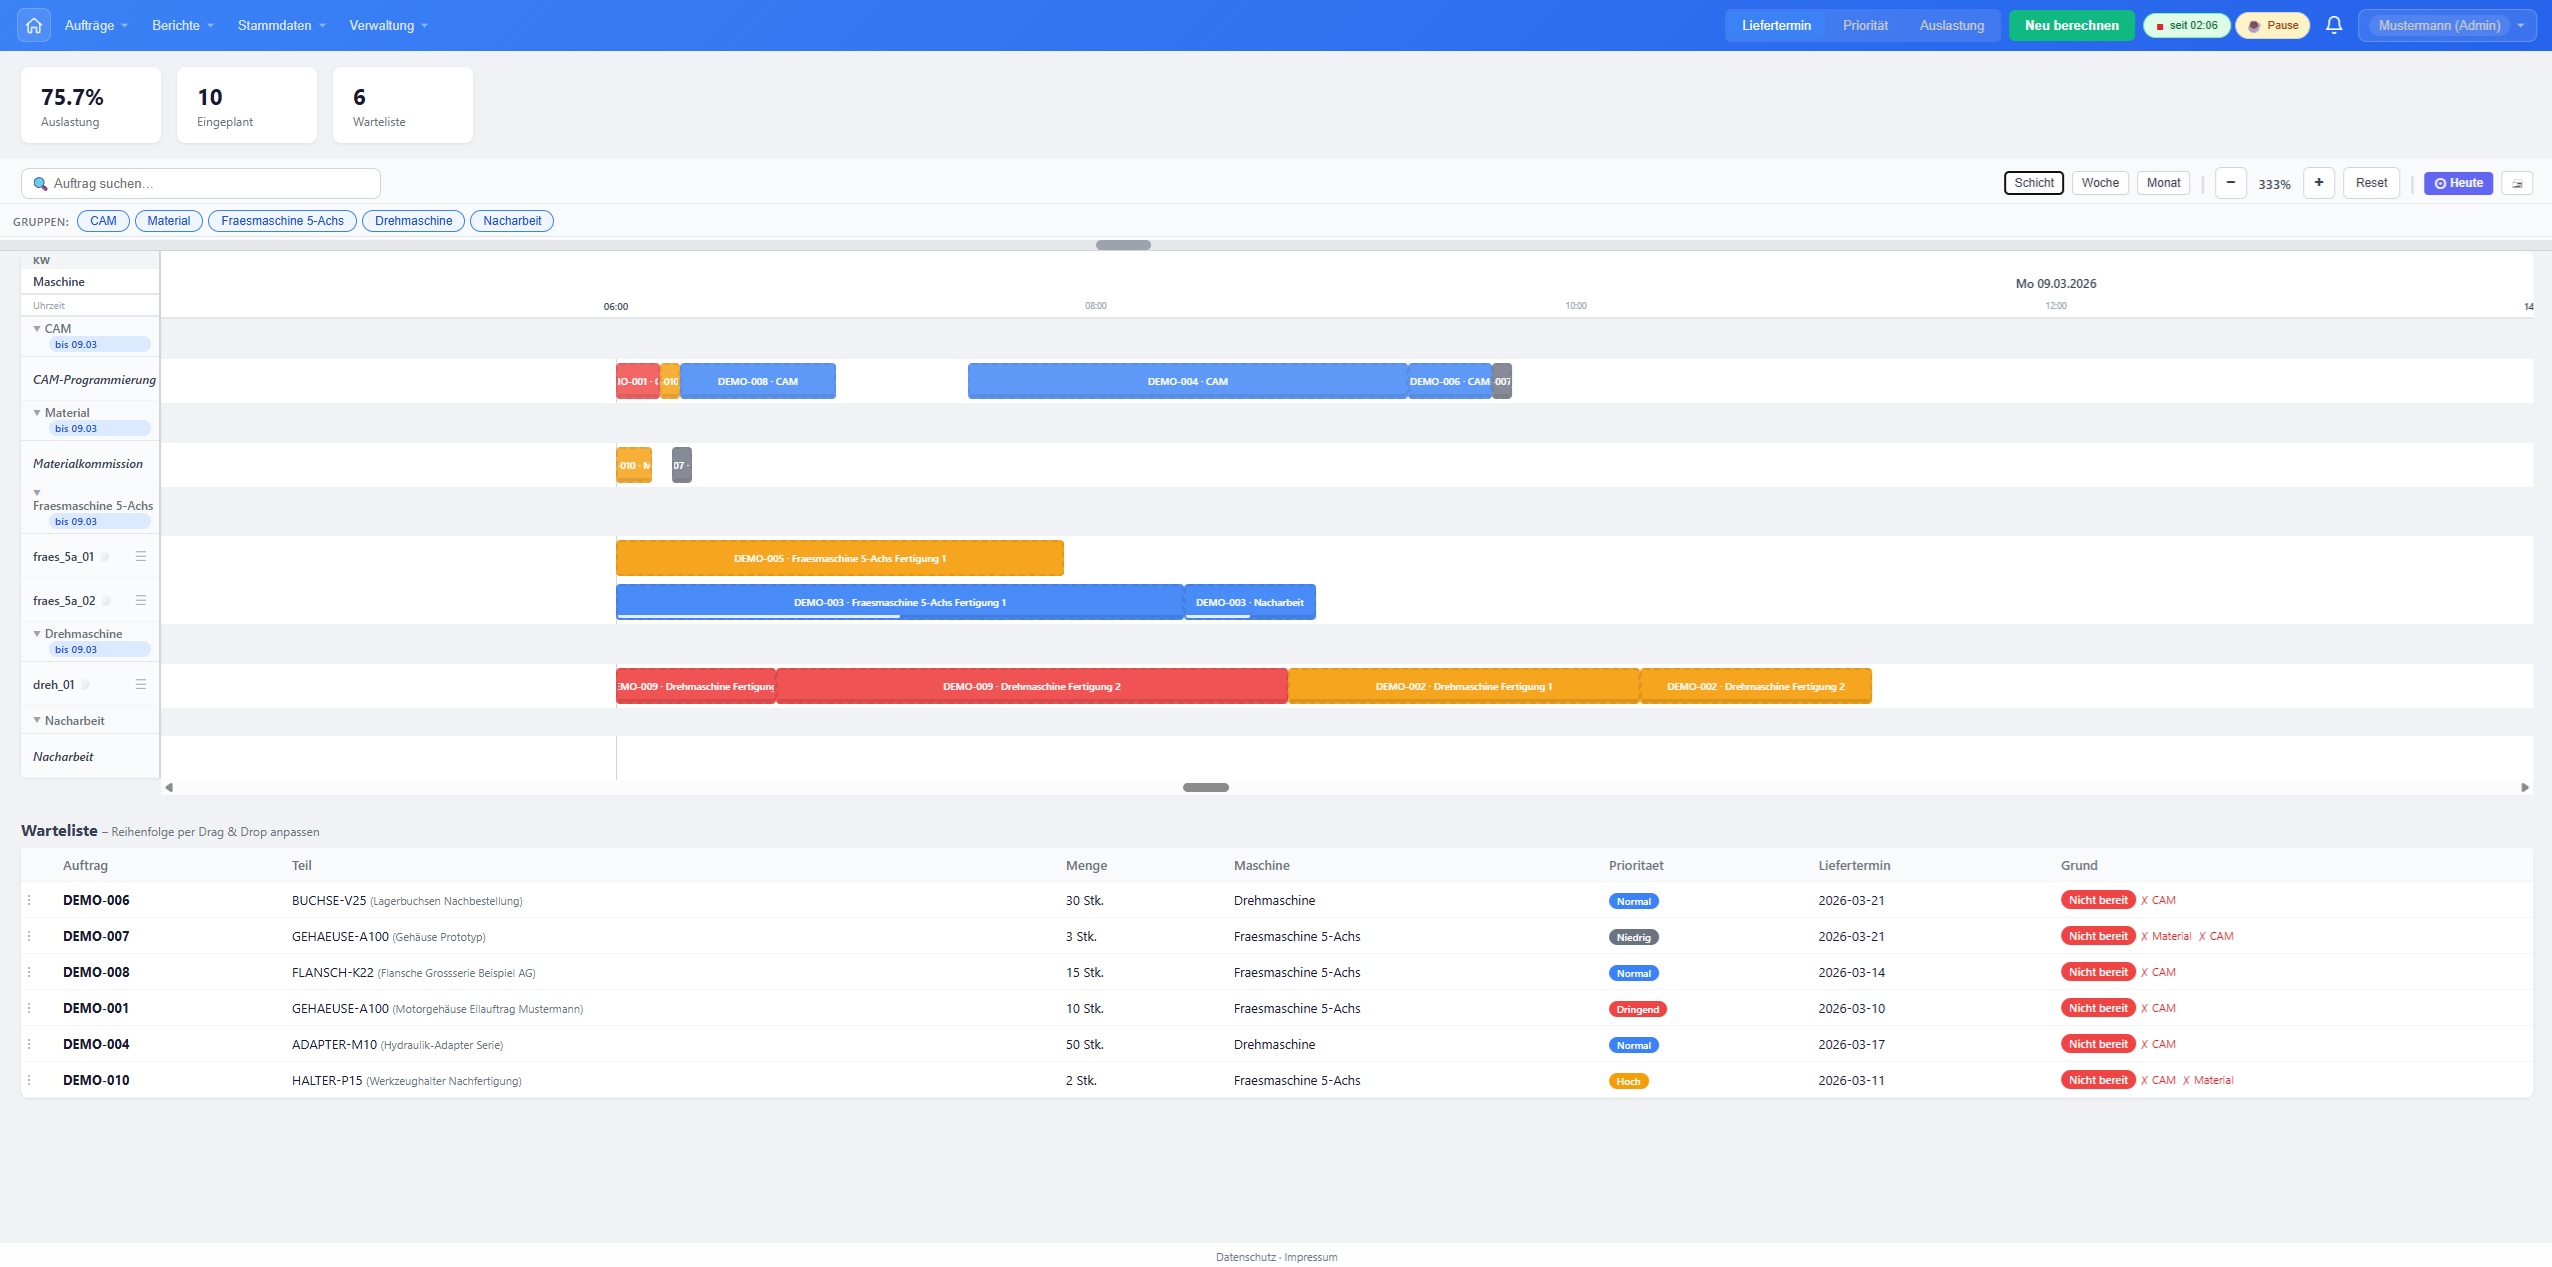This screenshot has height=1267, width=2552.
Task: Switch timeline to Schicht view
Action: 2034,183
